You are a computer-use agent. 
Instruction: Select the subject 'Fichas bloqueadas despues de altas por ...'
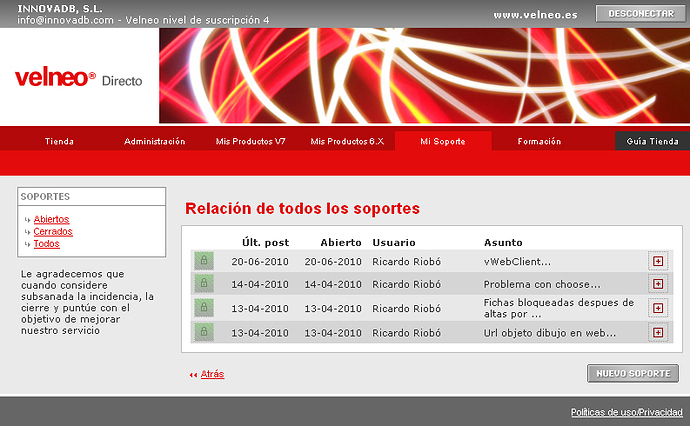559,308
